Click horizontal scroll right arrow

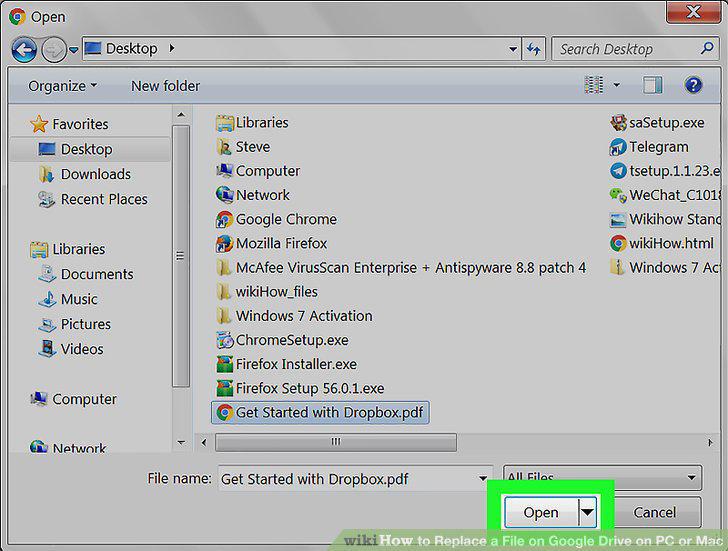[710, 442]
